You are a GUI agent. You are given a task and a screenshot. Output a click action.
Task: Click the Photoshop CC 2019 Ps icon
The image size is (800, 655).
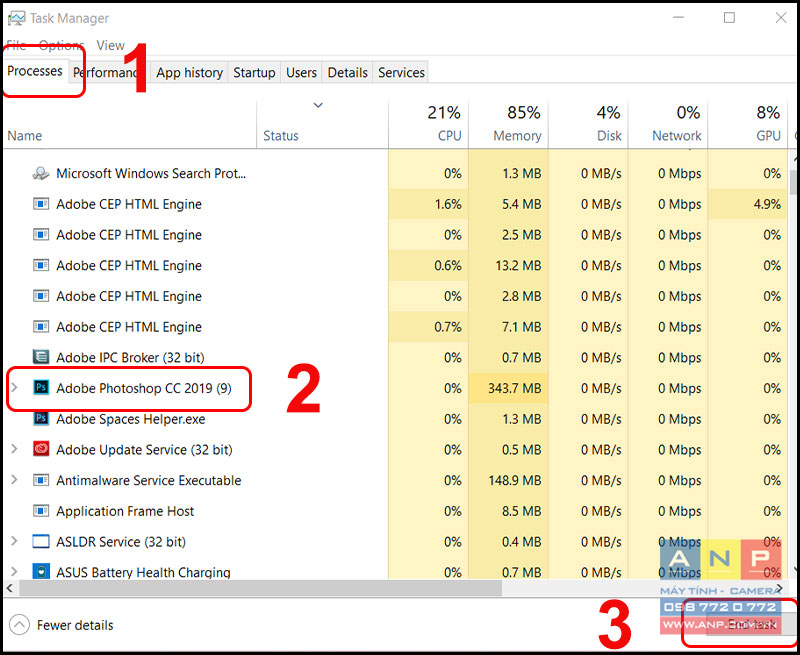tap(41, 388)
